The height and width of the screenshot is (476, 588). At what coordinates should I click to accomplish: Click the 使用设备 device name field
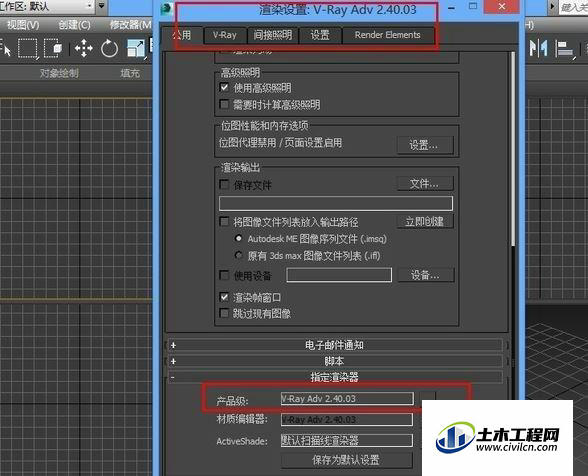click(x=339, y=275)
